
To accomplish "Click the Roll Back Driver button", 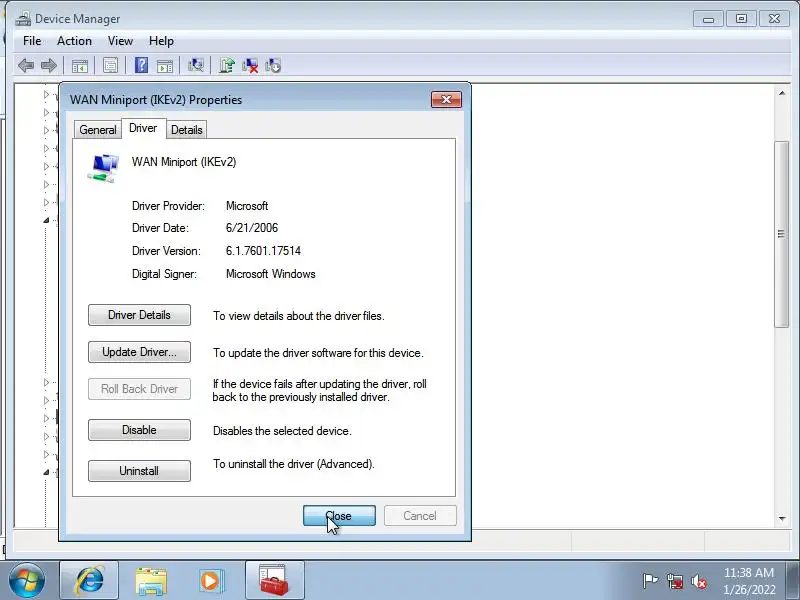I will click(139, 389).
